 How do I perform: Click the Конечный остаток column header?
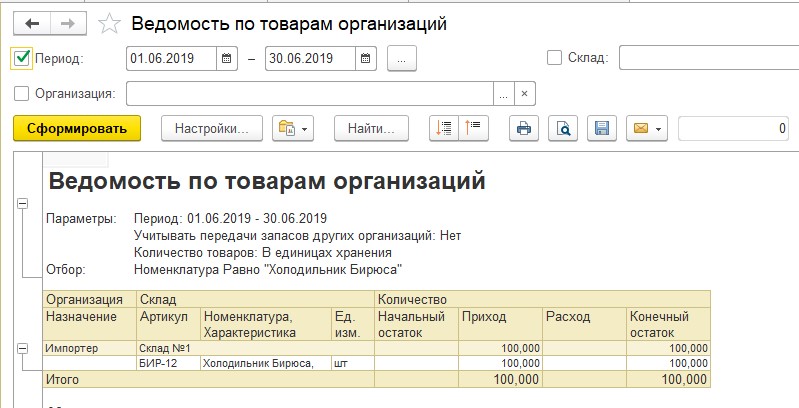[669, 324]
